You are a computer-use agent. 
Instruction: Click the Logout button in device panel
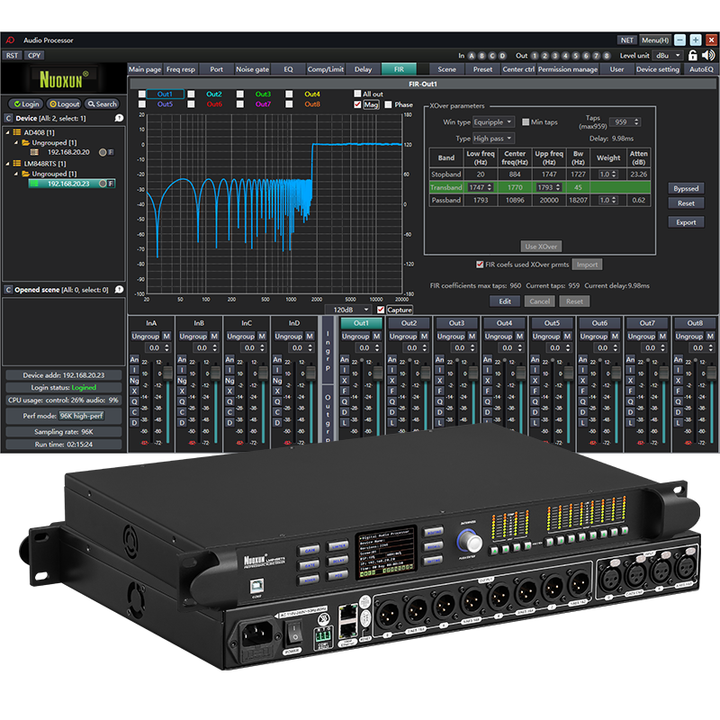pos(63,104)
